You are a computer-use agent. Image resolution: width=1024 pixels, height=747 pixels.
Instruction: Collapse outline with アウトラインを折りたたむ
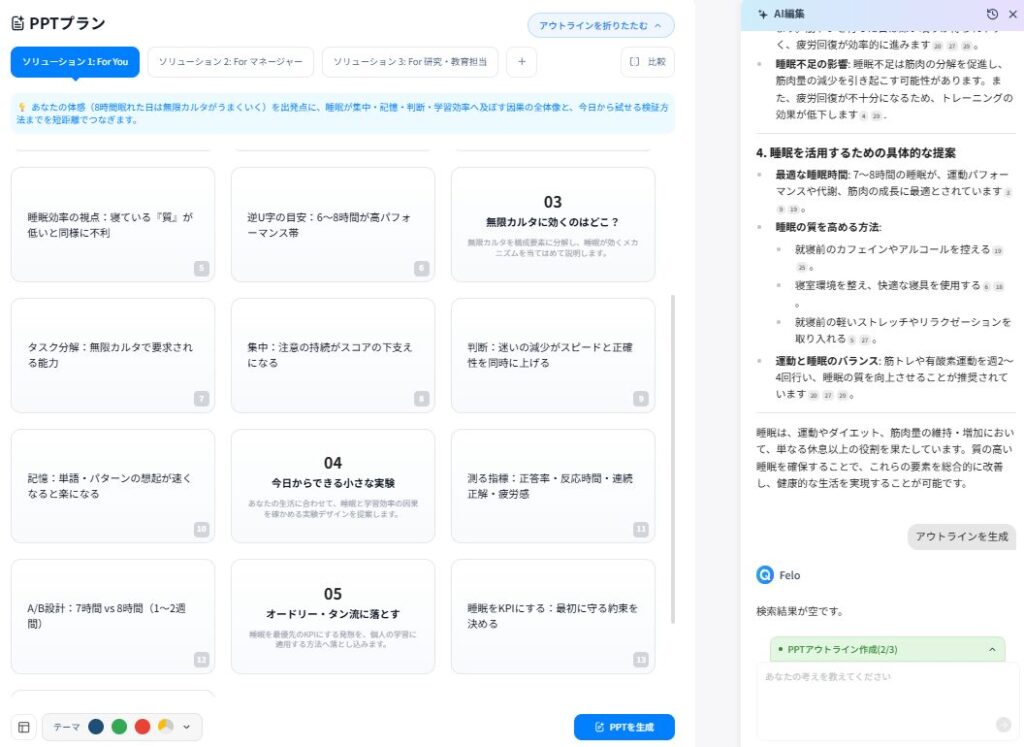click(x=601, y=25)
